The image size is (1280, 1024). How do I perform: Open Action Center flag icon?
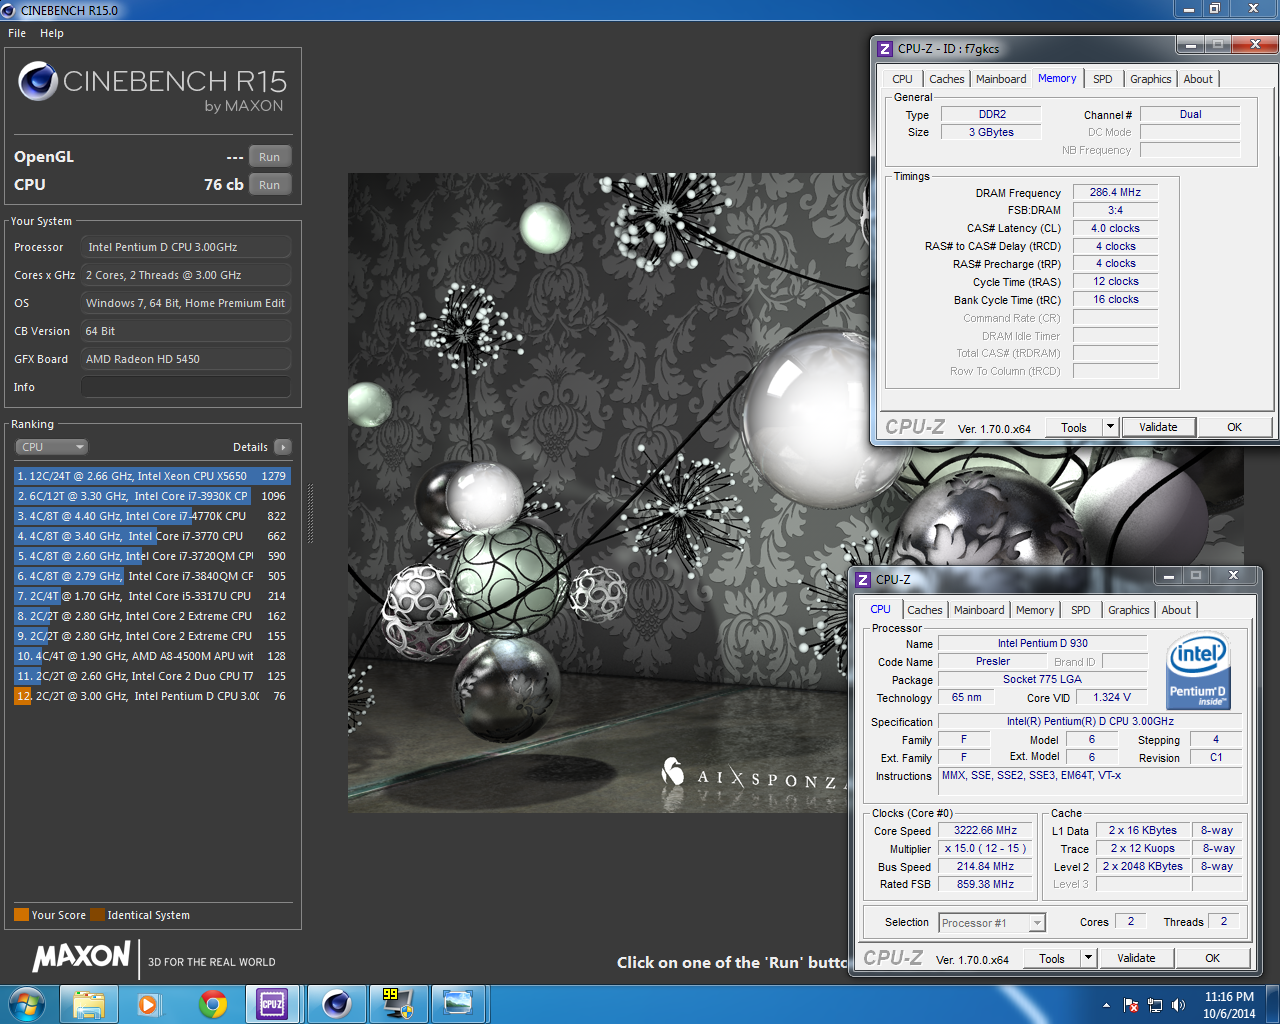[1131, 1005]
